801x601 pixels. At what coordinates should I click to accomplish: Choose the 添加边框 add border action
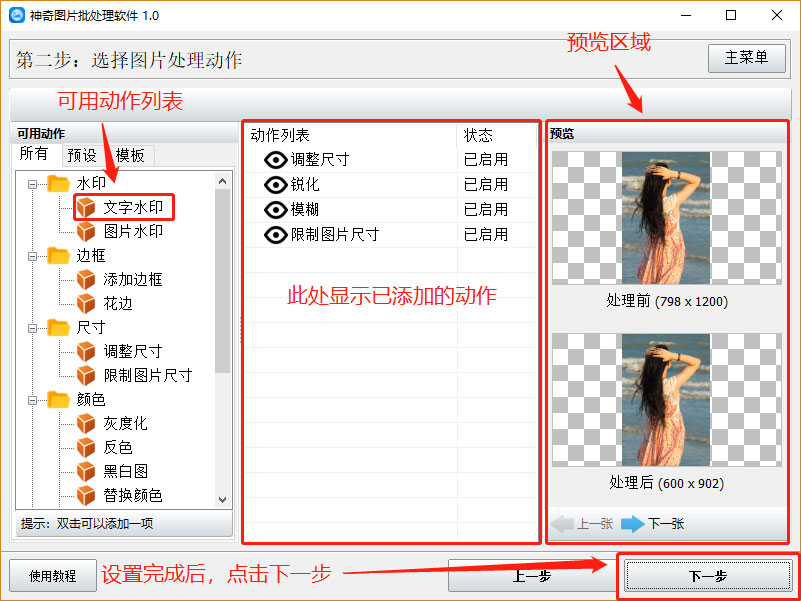pos(130,279)
